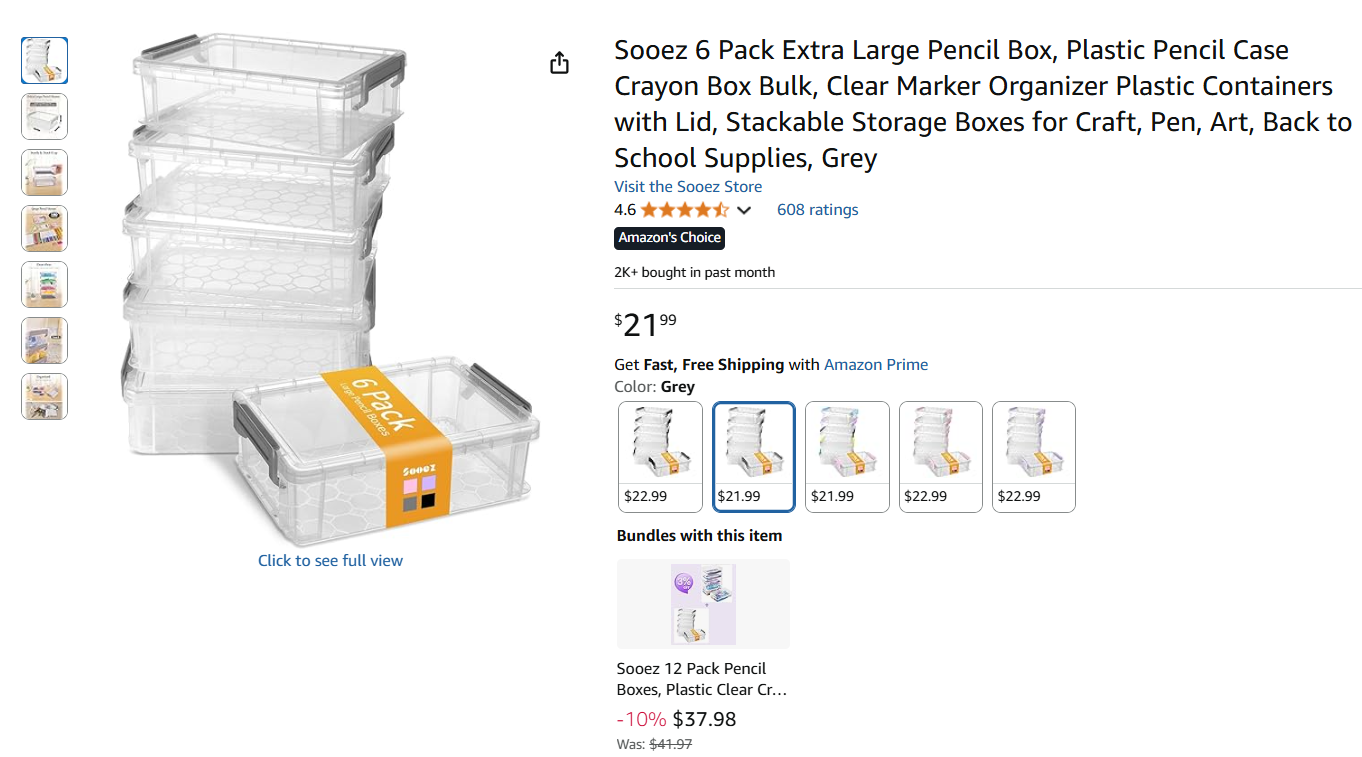Choose the sixth gallery thumbnail

pos(45,340)
